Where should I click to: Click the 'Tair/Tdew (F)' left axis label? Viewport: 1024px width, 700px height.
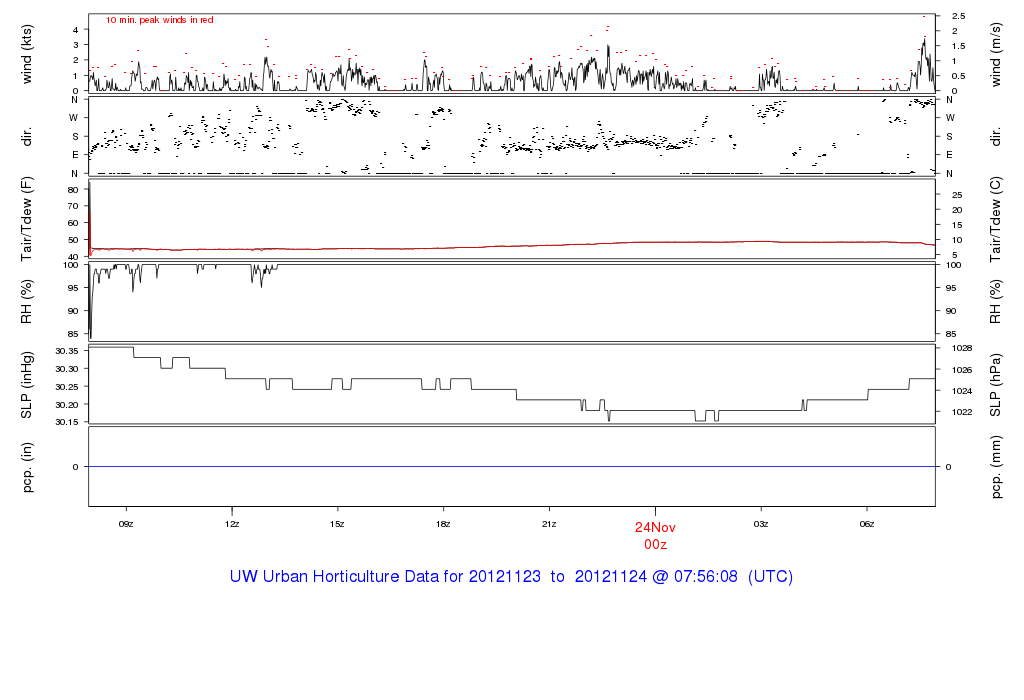[x=27, y=219]
